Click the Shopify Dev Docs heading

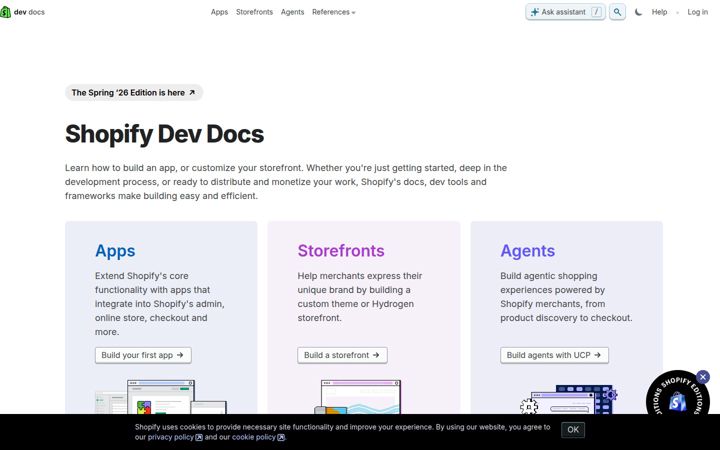tap(164, 134)
